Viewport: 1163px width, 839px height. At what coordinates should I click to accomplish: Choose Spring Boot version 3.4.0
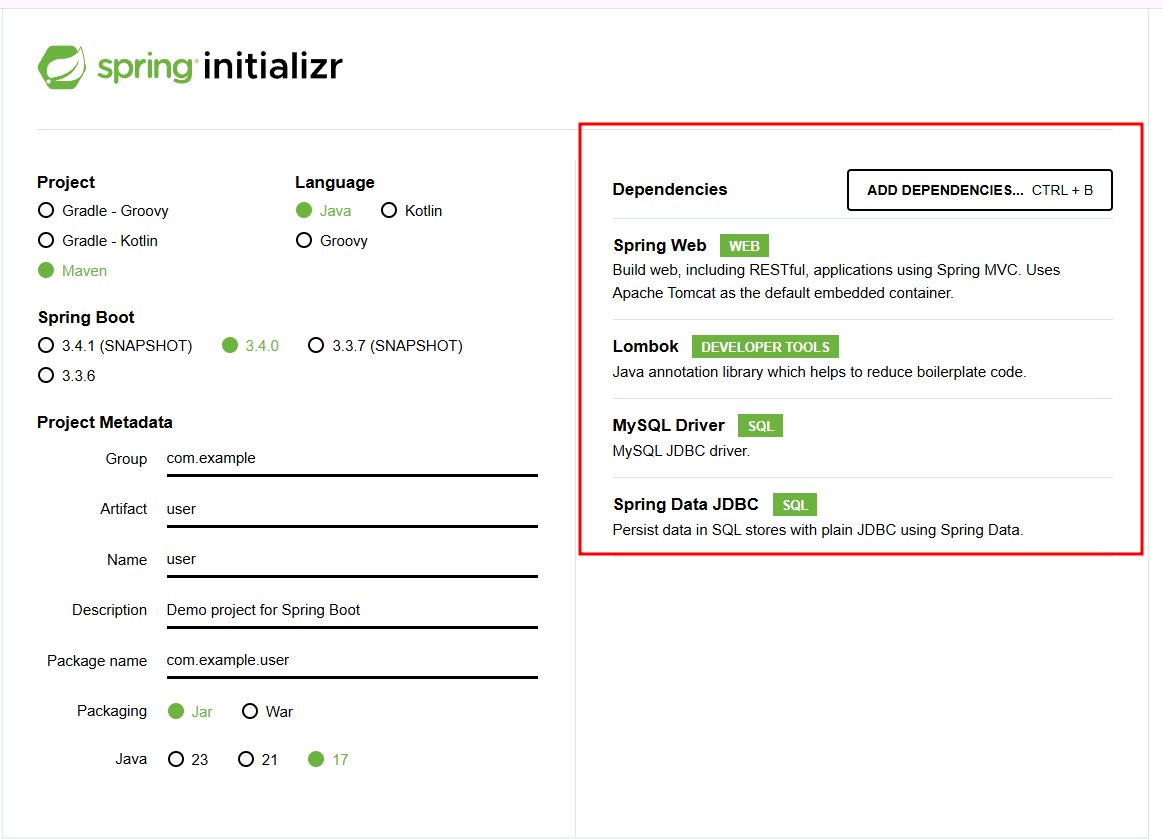[251, 346]
